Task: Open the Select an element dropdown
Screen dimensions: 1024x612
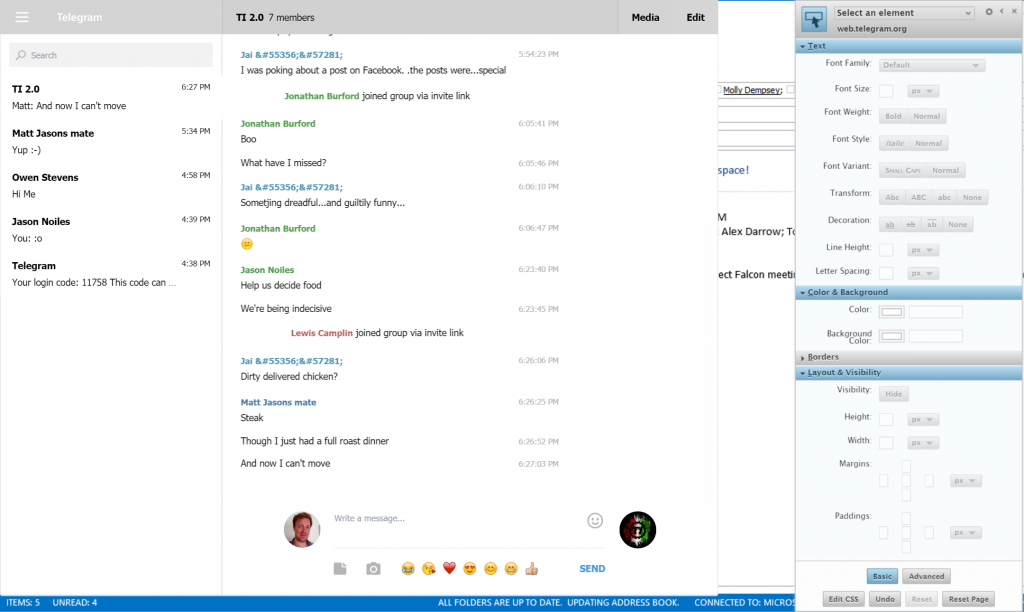Action: click(904, 12)
